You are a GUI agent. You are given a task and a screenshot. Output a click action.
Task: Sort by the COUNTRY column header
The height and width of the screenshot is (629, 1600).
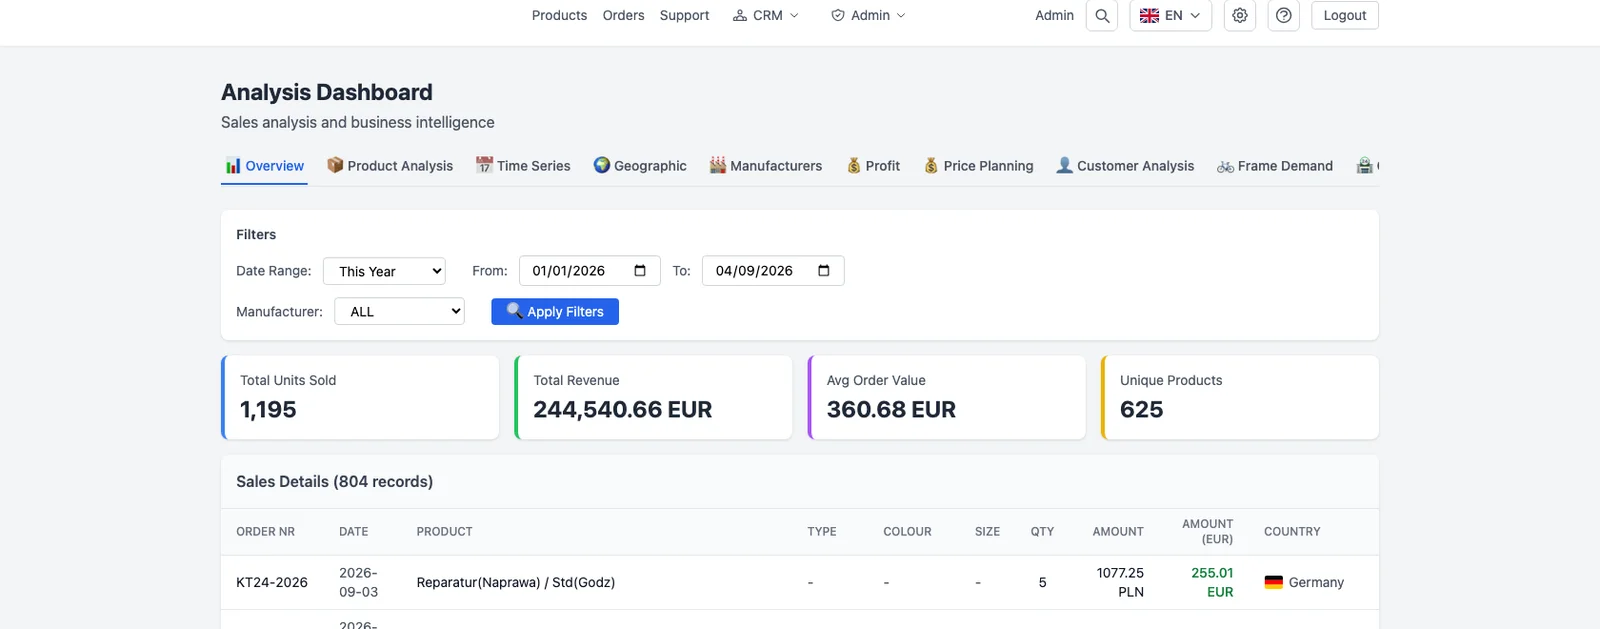tap(1292, 532)
